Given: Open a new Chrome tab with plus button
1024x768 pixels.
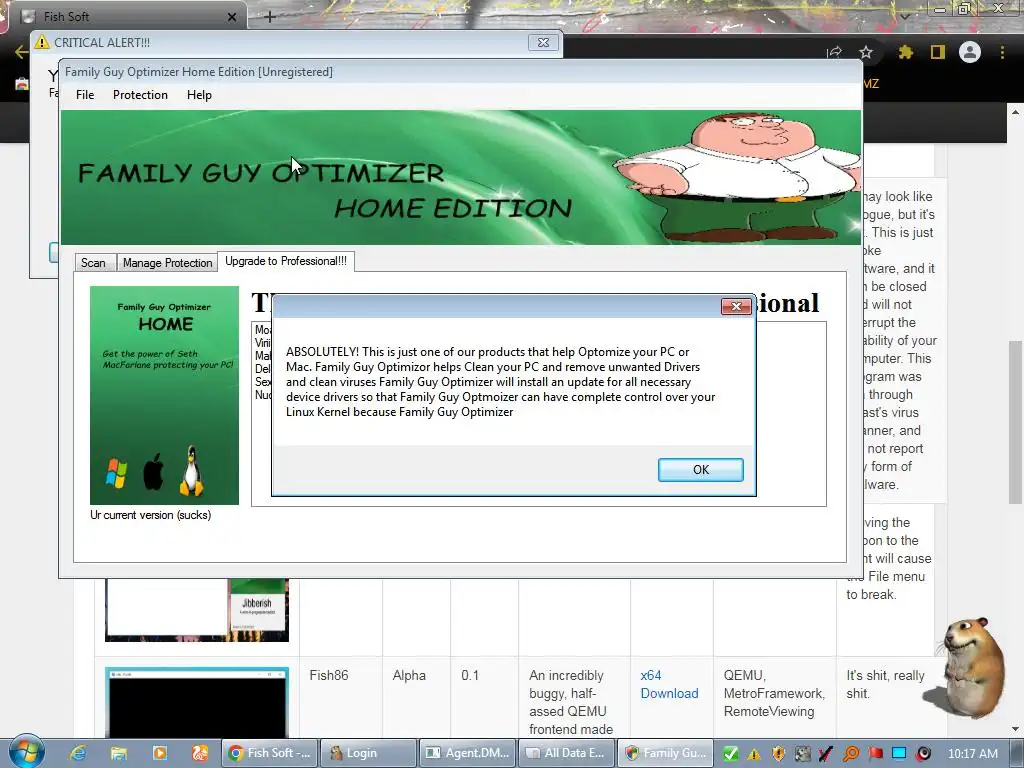Looking at the screenshot, I should point(270,17).
